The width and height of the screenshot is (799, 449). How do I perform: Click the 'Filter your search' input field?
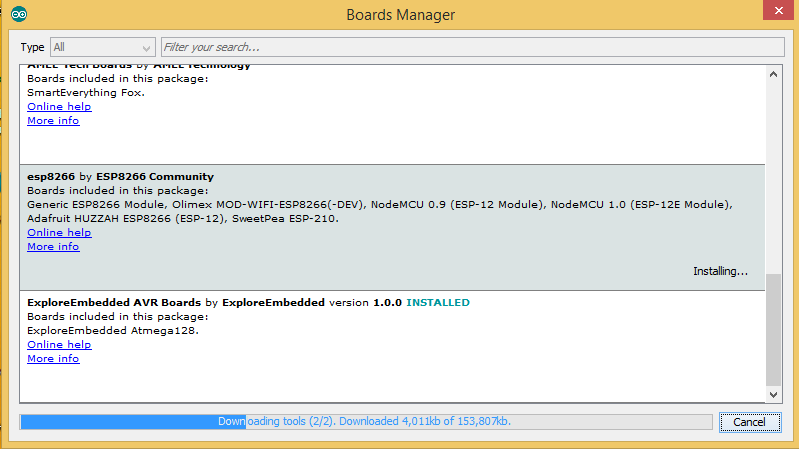(x=472, y=47)
